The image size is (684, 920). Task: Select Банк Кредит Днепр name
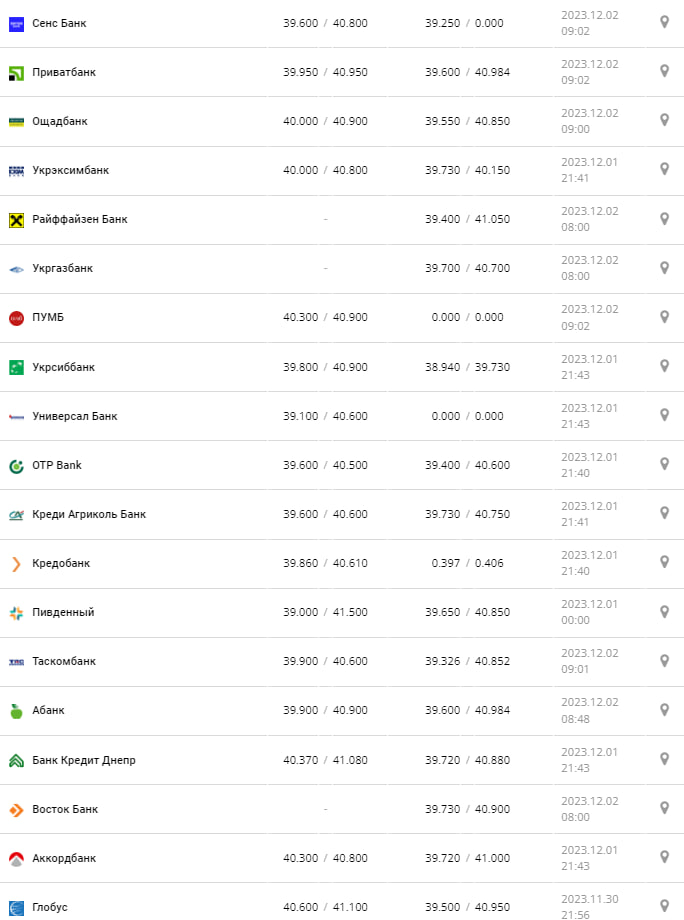pyautogui.click(x=84, y=760)
